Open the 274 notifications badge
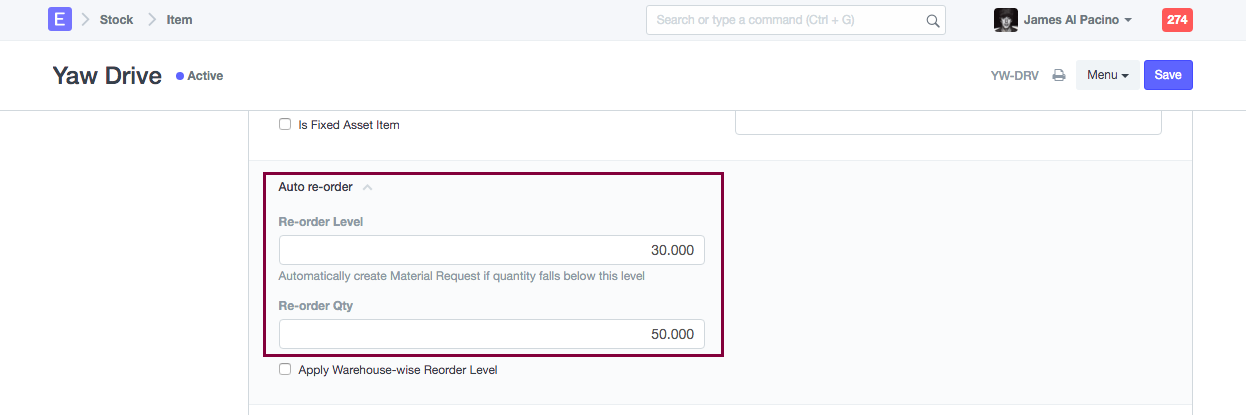Viewport: 1246px width, 415px height. (1177, 19)
